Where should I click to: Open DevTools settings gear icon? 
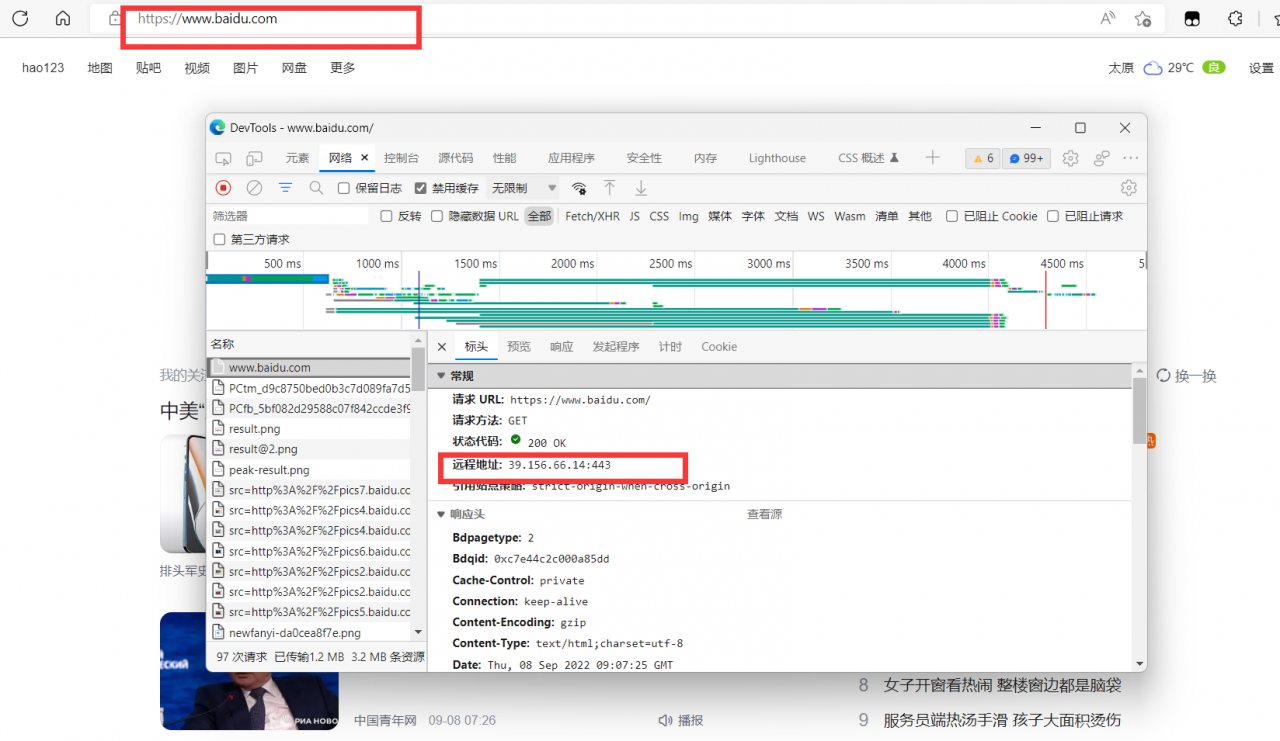1070,158
